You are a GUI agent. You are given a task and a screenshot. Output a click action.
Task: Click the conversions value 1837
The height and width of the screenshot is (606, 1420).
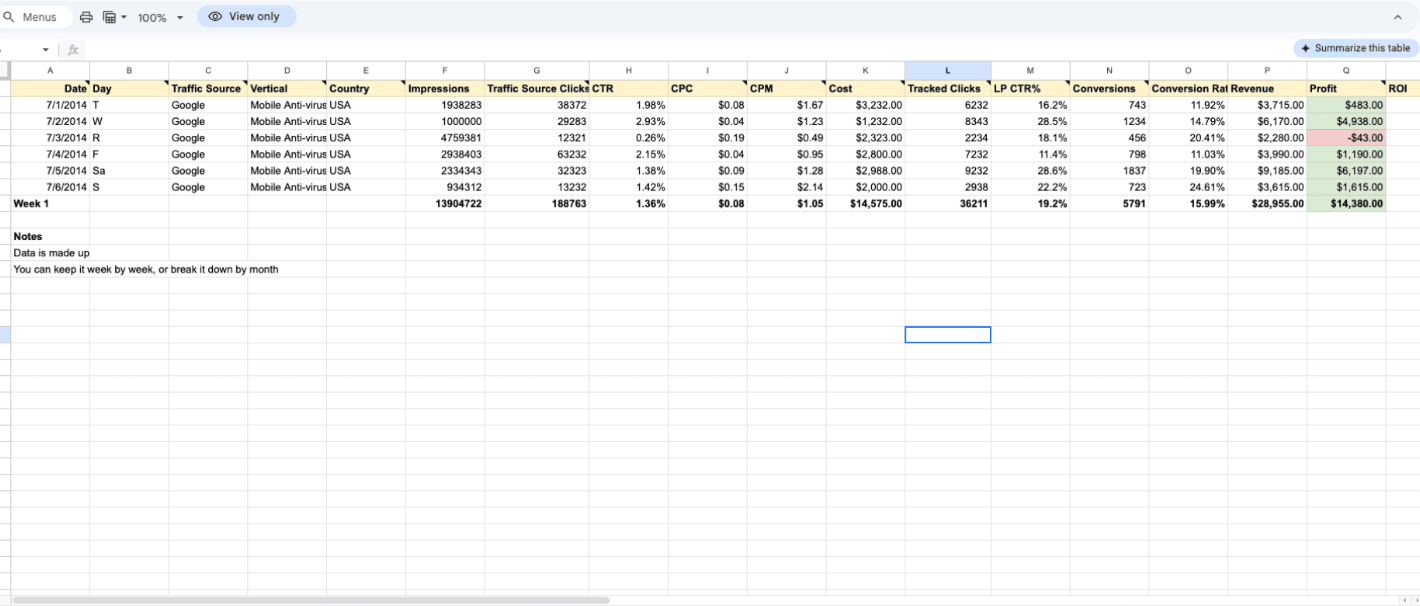pos(1109,171)
